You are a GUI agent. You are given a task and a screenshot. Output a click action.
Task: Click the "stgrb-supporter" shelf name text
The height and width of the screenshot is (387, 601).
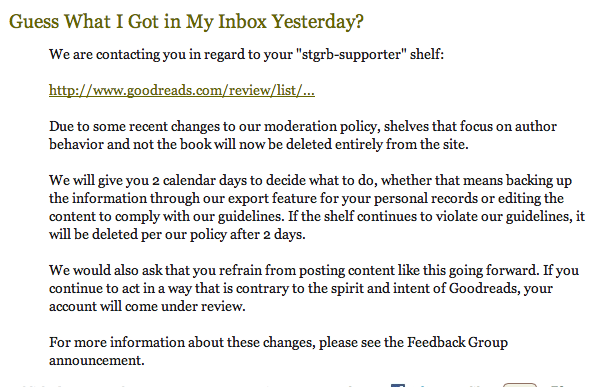351,54
